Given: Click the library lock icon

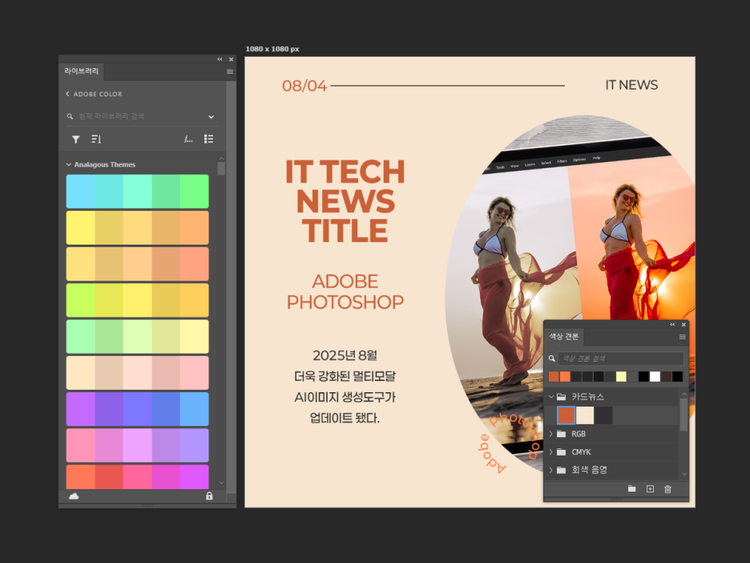Looking at the screenshot, I should point(209,496).
